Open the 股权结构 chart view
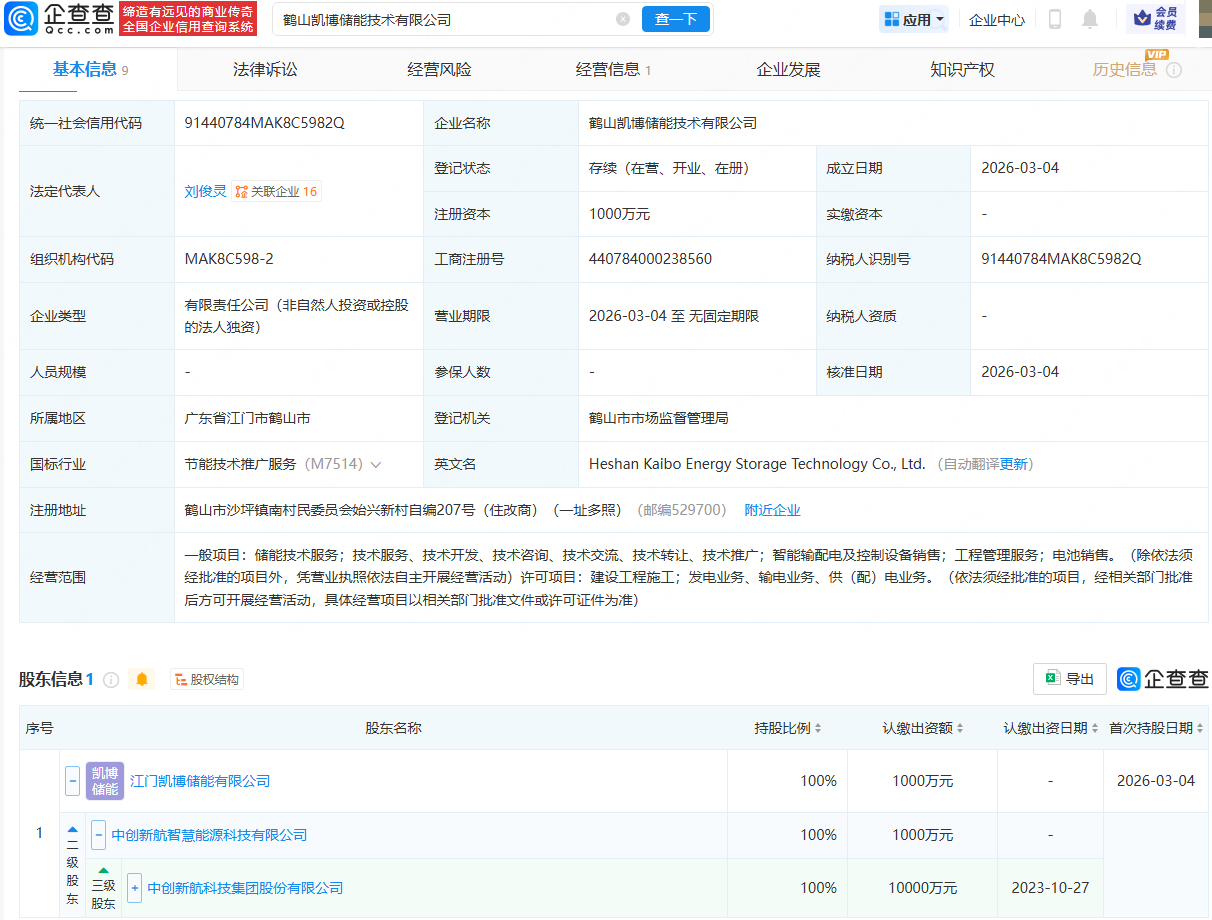Viewport: 1212px width, 920px height. 205,679
